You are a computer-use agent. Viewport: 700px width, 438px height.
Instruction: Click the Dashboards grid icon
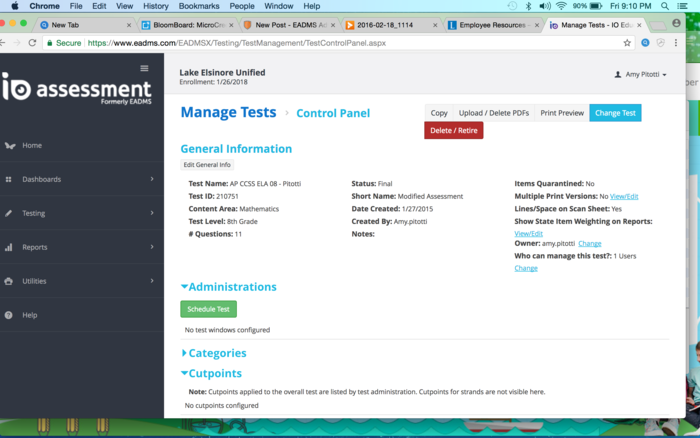(x=9, y=179)
